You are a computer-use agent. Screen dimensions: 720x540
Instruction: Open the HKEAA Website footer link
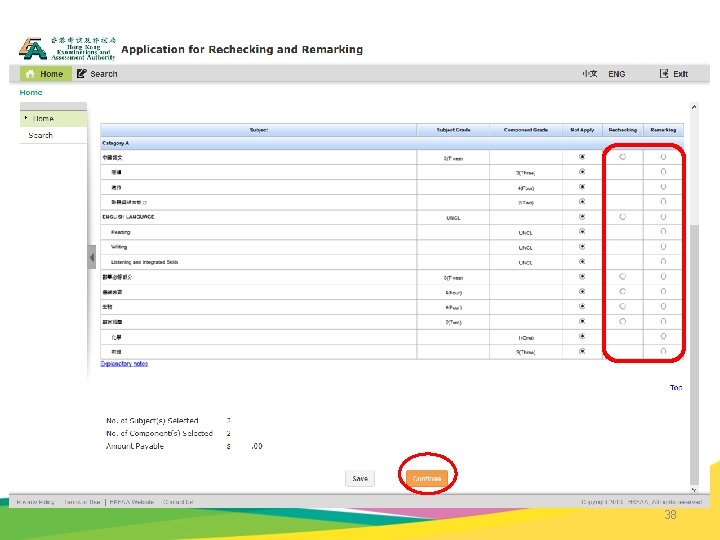[x=132, y=502]
